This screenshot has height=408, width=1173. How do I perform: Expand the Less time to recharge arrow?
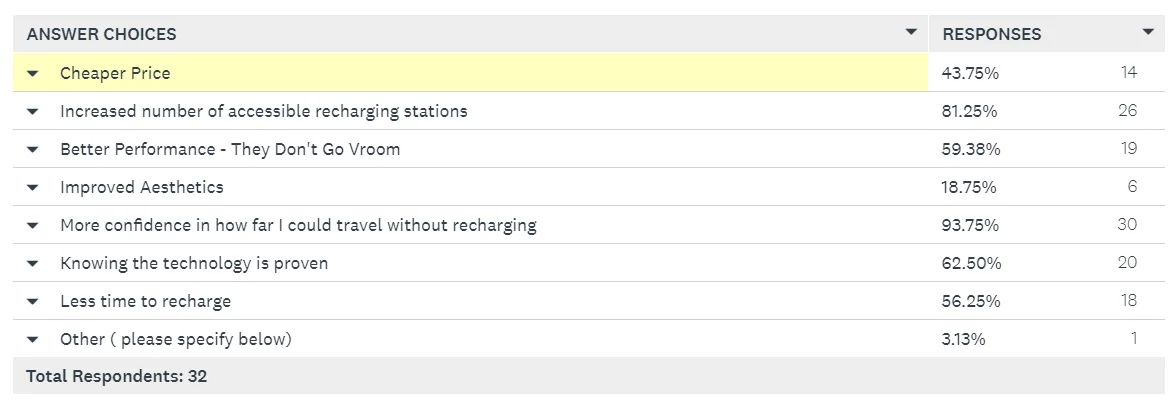pos(32,302)
